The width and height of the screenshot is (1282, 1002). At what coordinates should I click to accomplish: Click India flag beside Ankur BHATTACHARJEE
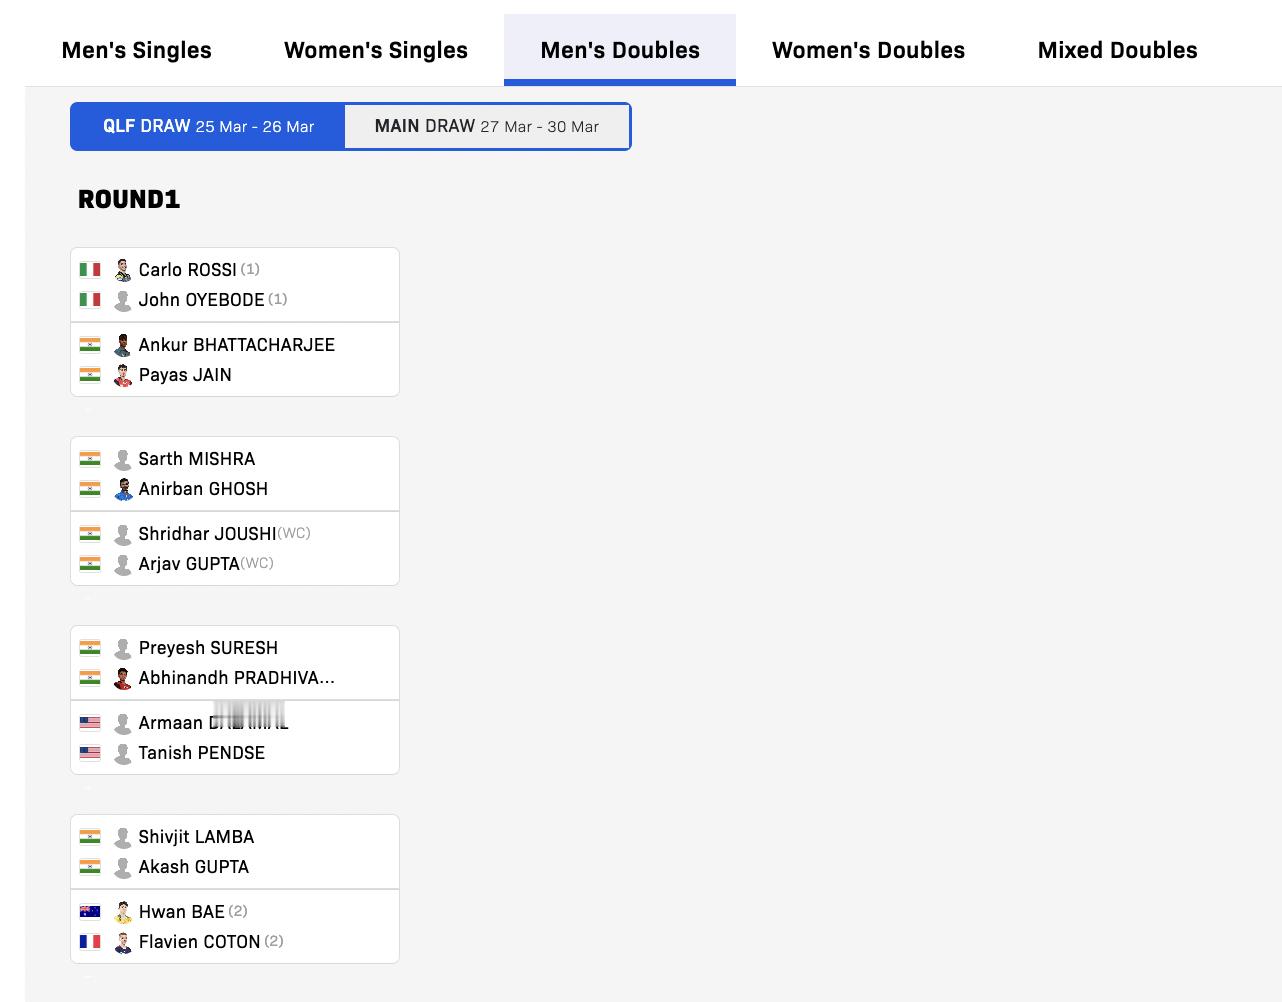90,344
